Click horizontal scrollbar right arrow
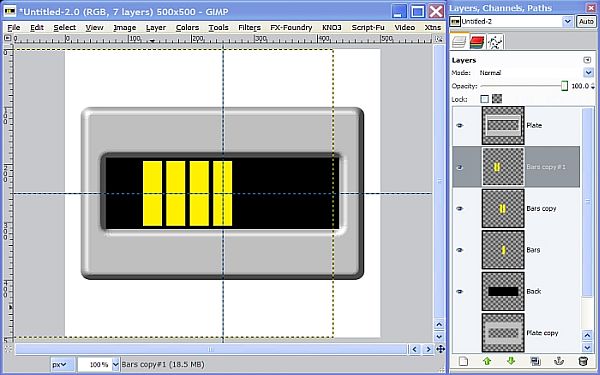600x375 pixels. coord(428,349)
